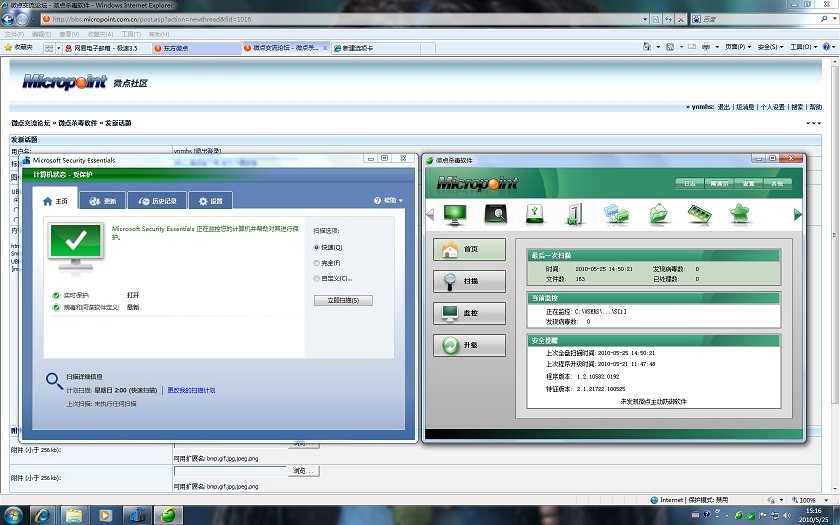Open the 工具(T) menu

click(x=131, y=34)
